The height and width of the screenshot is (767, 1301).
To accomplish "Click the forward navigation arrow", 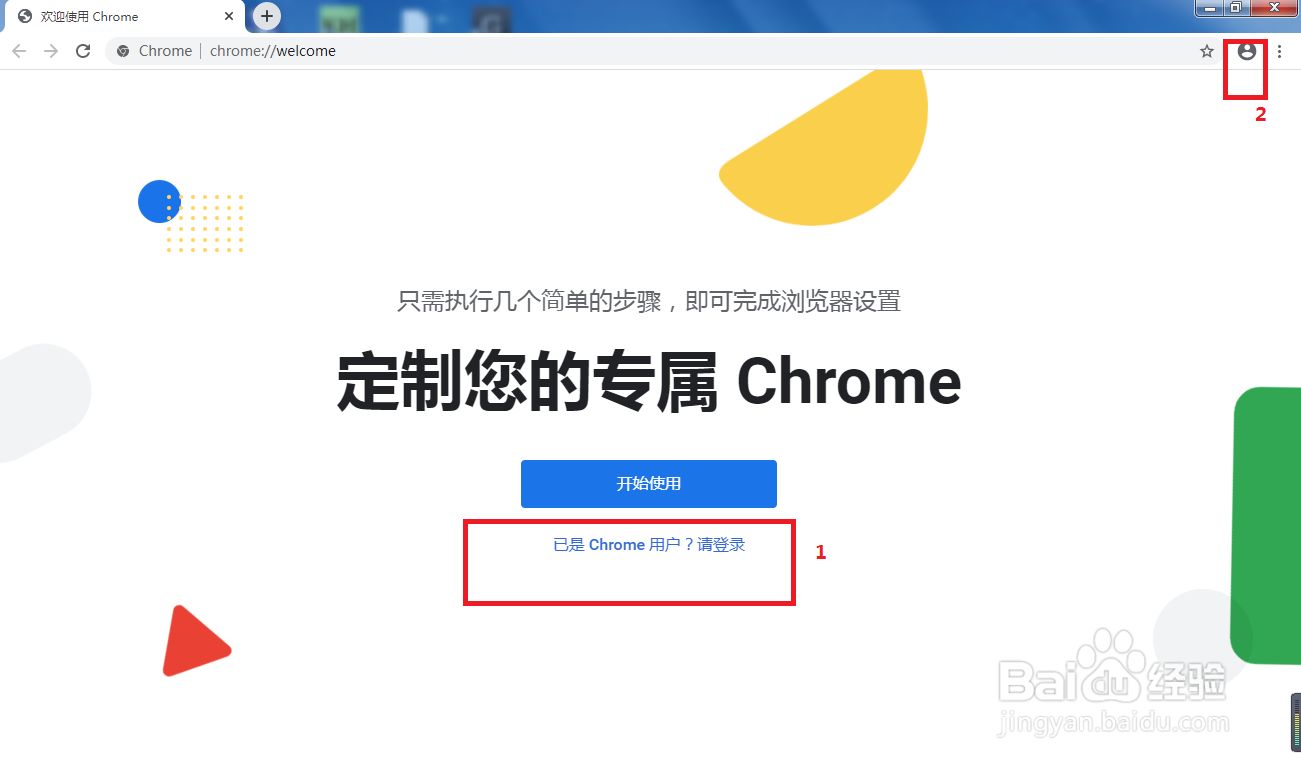I will [x=51, y=51].
